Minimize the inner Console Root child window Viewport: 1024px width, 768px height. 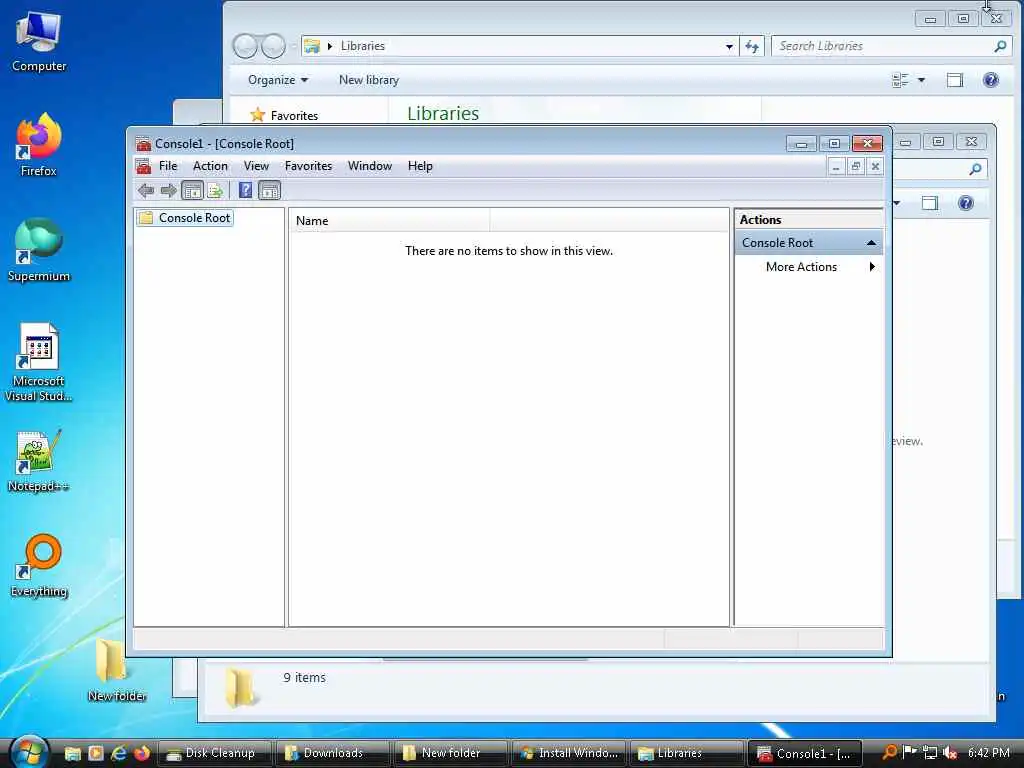click(x=836, y=167)
